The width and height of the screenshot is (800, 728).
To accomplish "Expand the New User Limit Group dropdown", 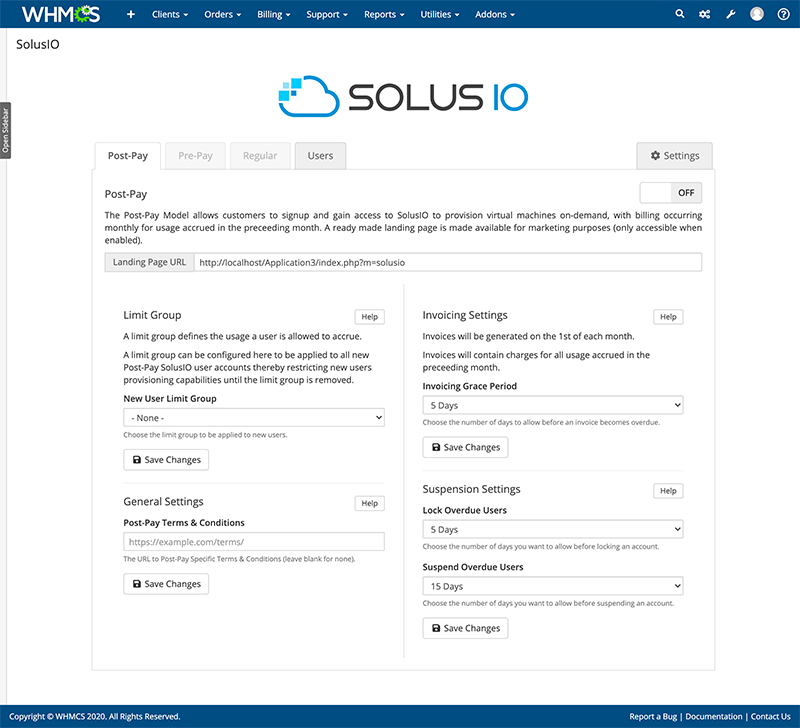I will click(x=254, y=417).
